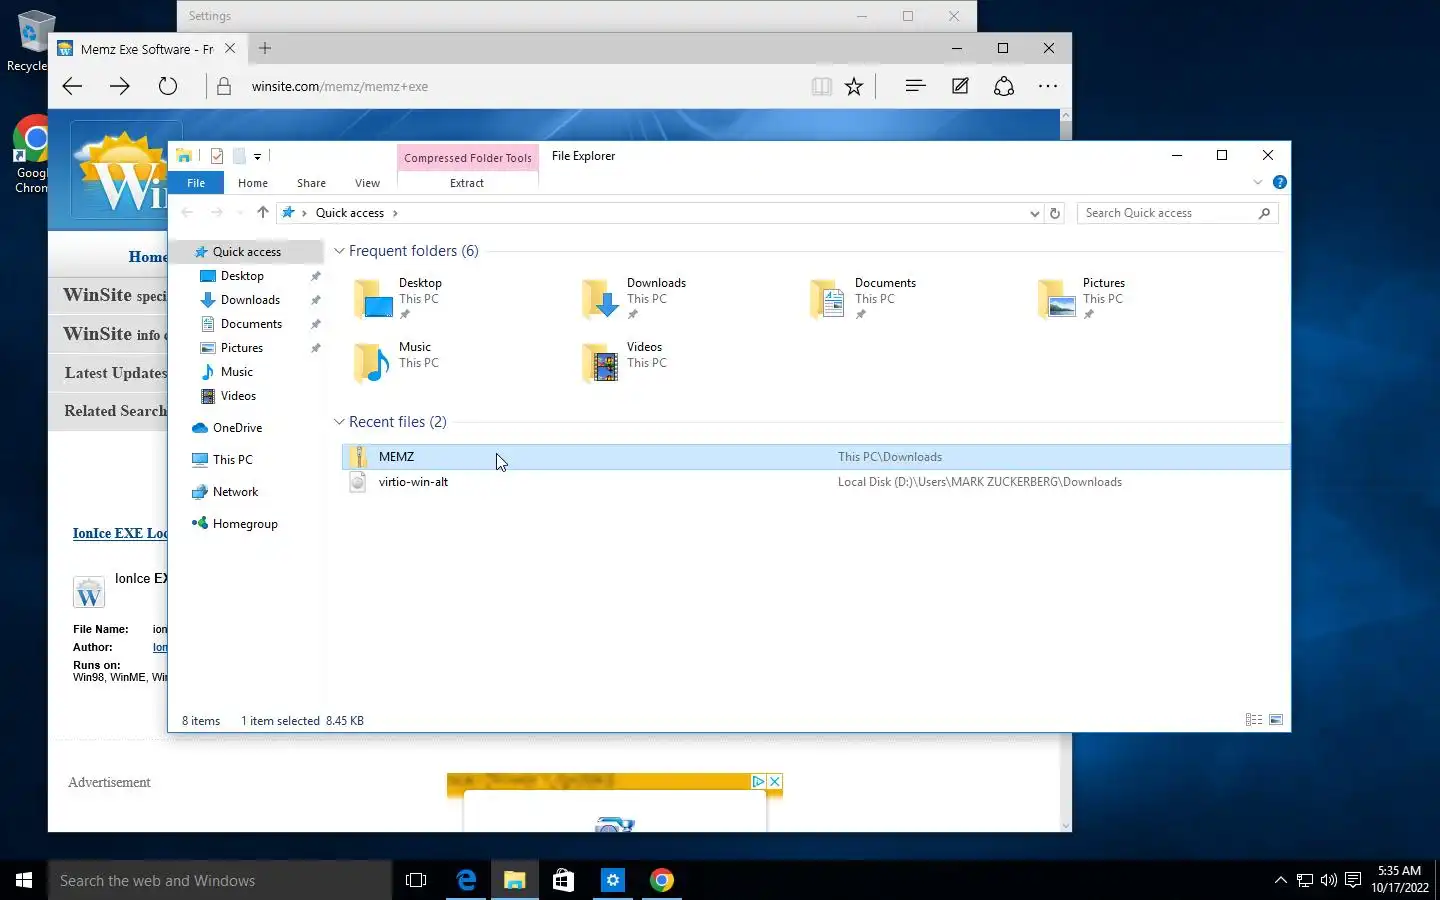The image size is (1440, 900).
Task: Collapse the Frequent folders group
Action: point(339,251)
